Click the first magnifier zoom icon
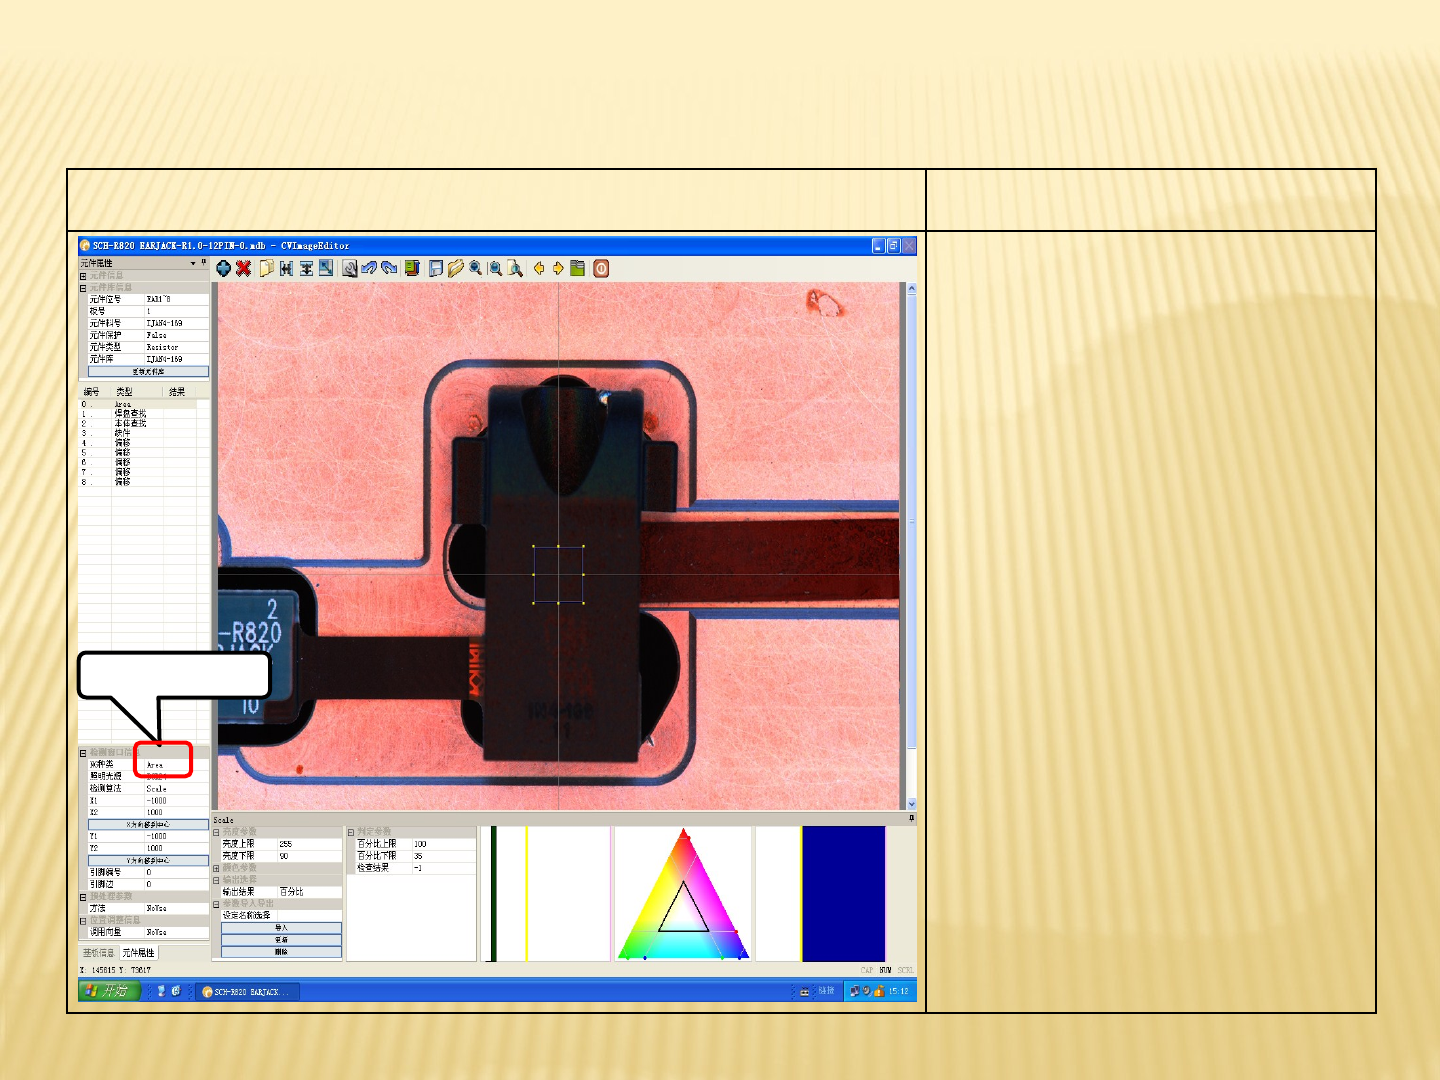This screenshot has height=1080, width=1440. click(x=476, y=268)
